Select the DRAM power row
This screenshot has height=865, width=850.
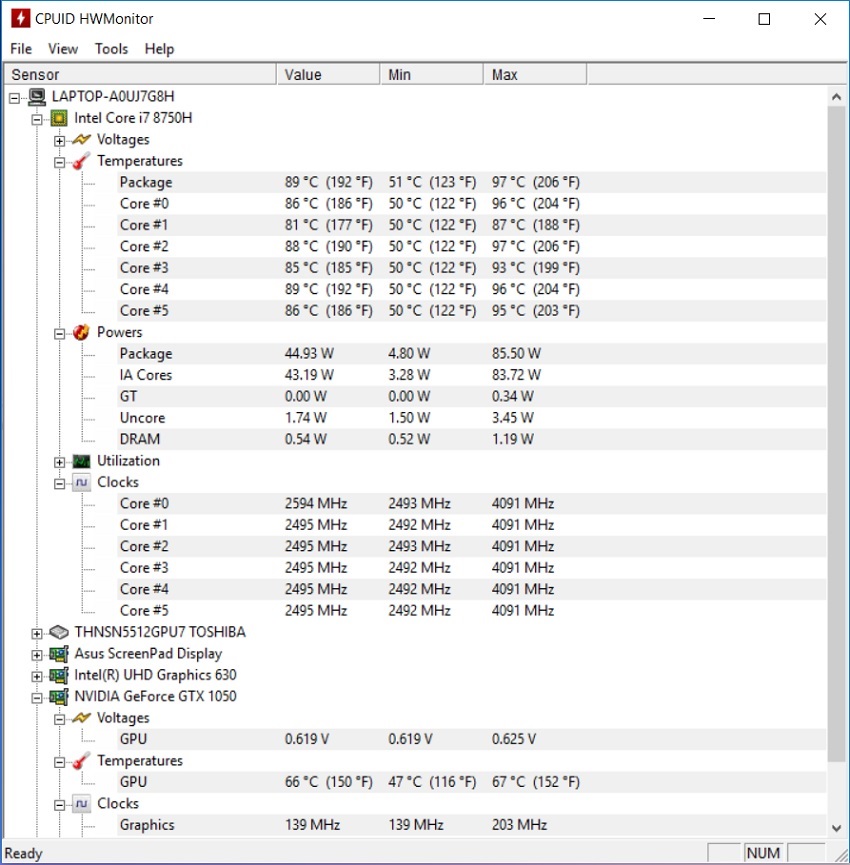[472, 440]
